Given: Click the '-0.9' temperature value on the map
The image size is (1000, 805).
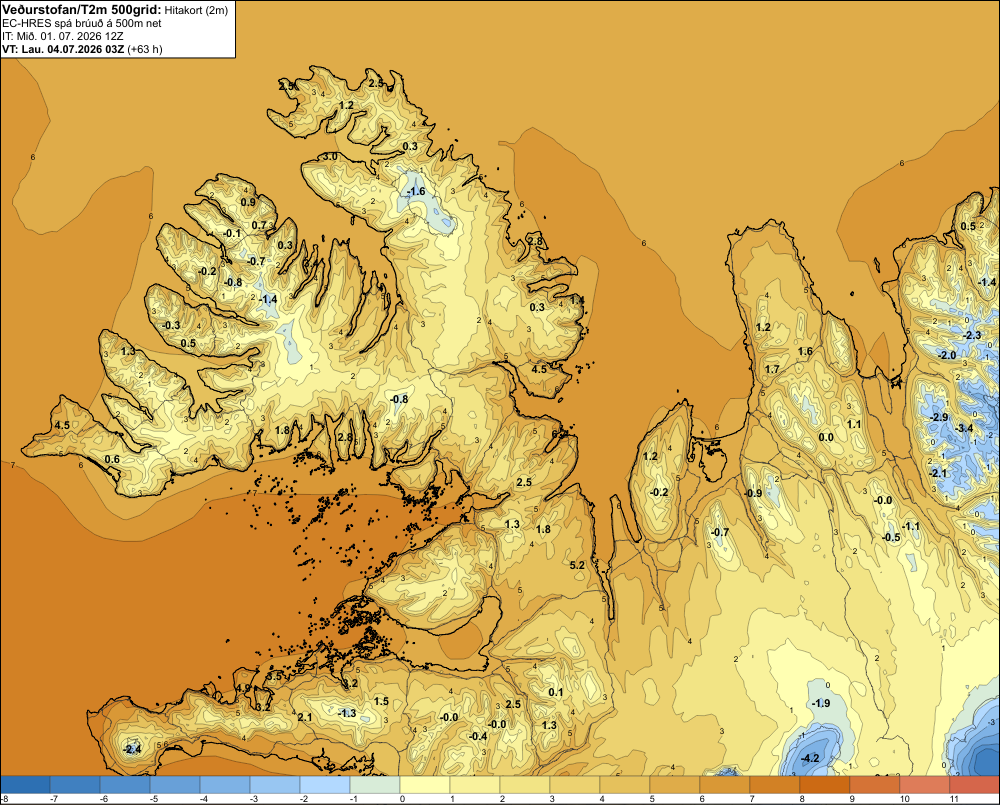Looking at the screenshot, I should [753, 494].
